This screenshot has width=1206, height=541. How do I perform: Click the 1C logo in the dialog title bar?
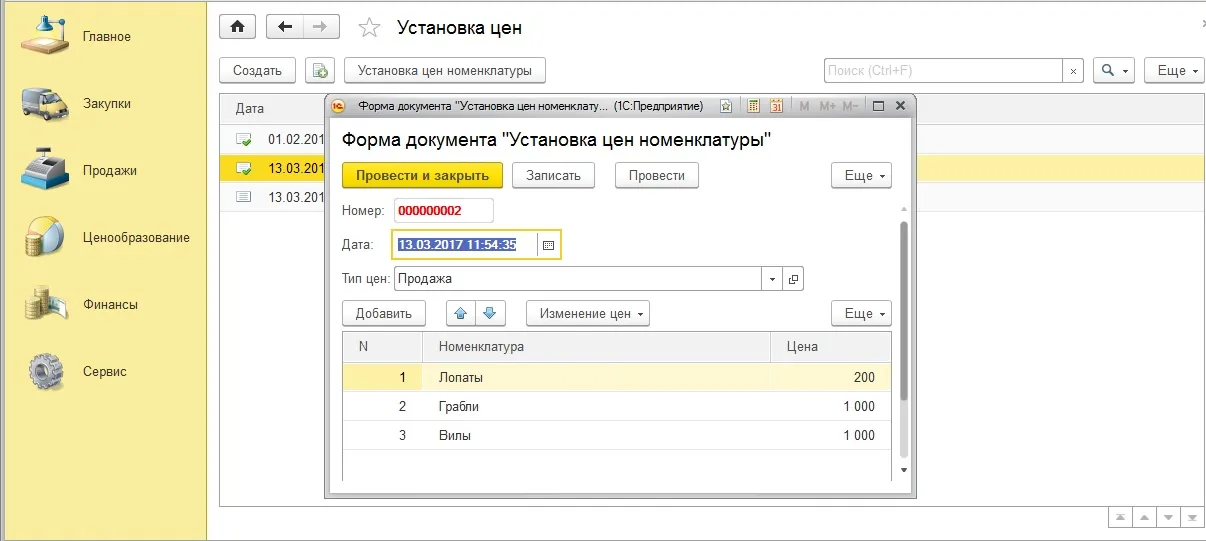click(338, 106)
